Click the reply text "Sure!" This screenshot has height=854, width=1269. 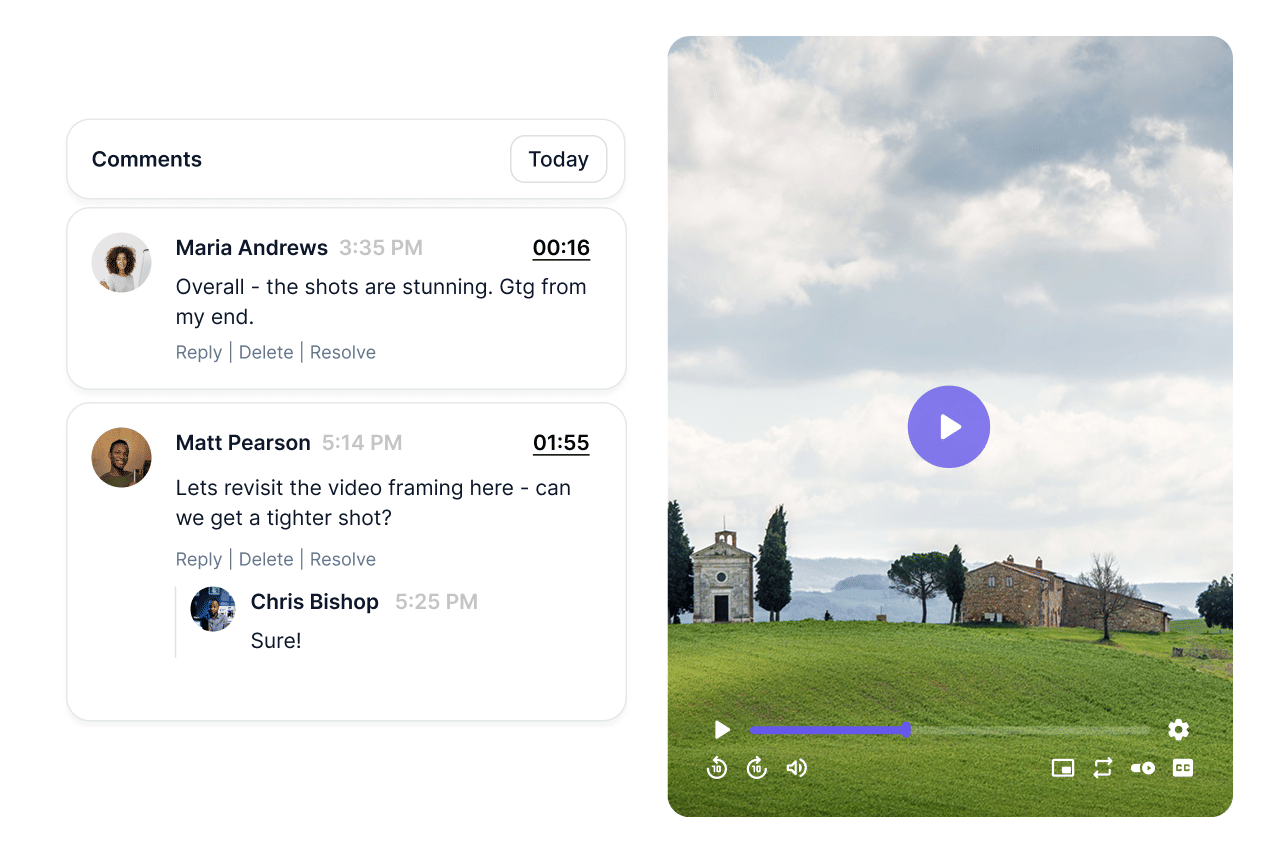coord(276,641)
